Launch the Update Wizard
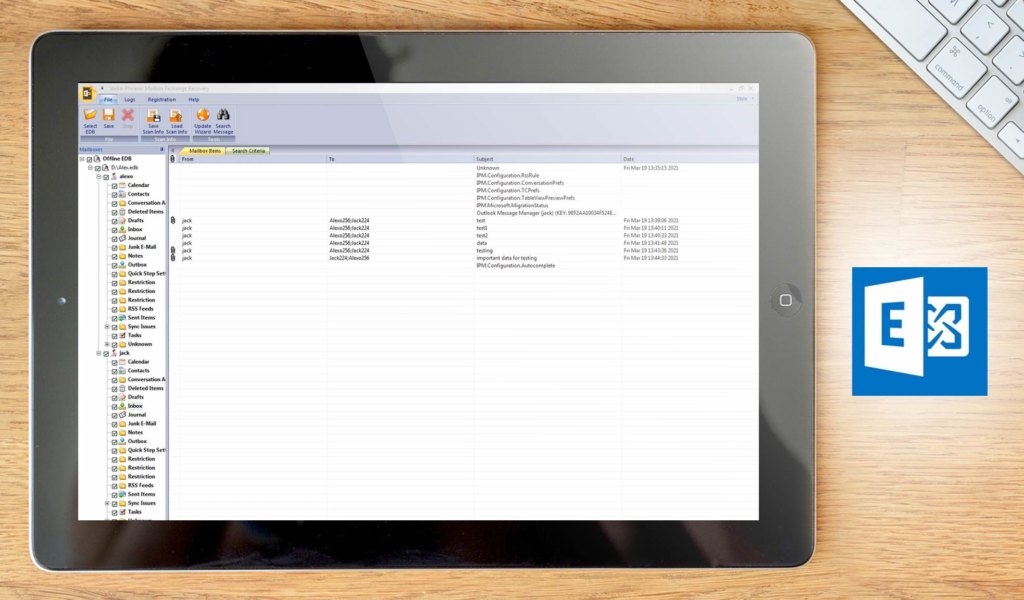 click(x=202, y=116)
